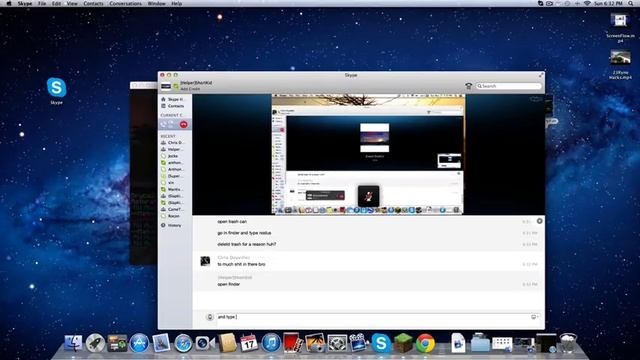640x360 pixels.
Task: Open the File menu
Action: pos(42,3)
